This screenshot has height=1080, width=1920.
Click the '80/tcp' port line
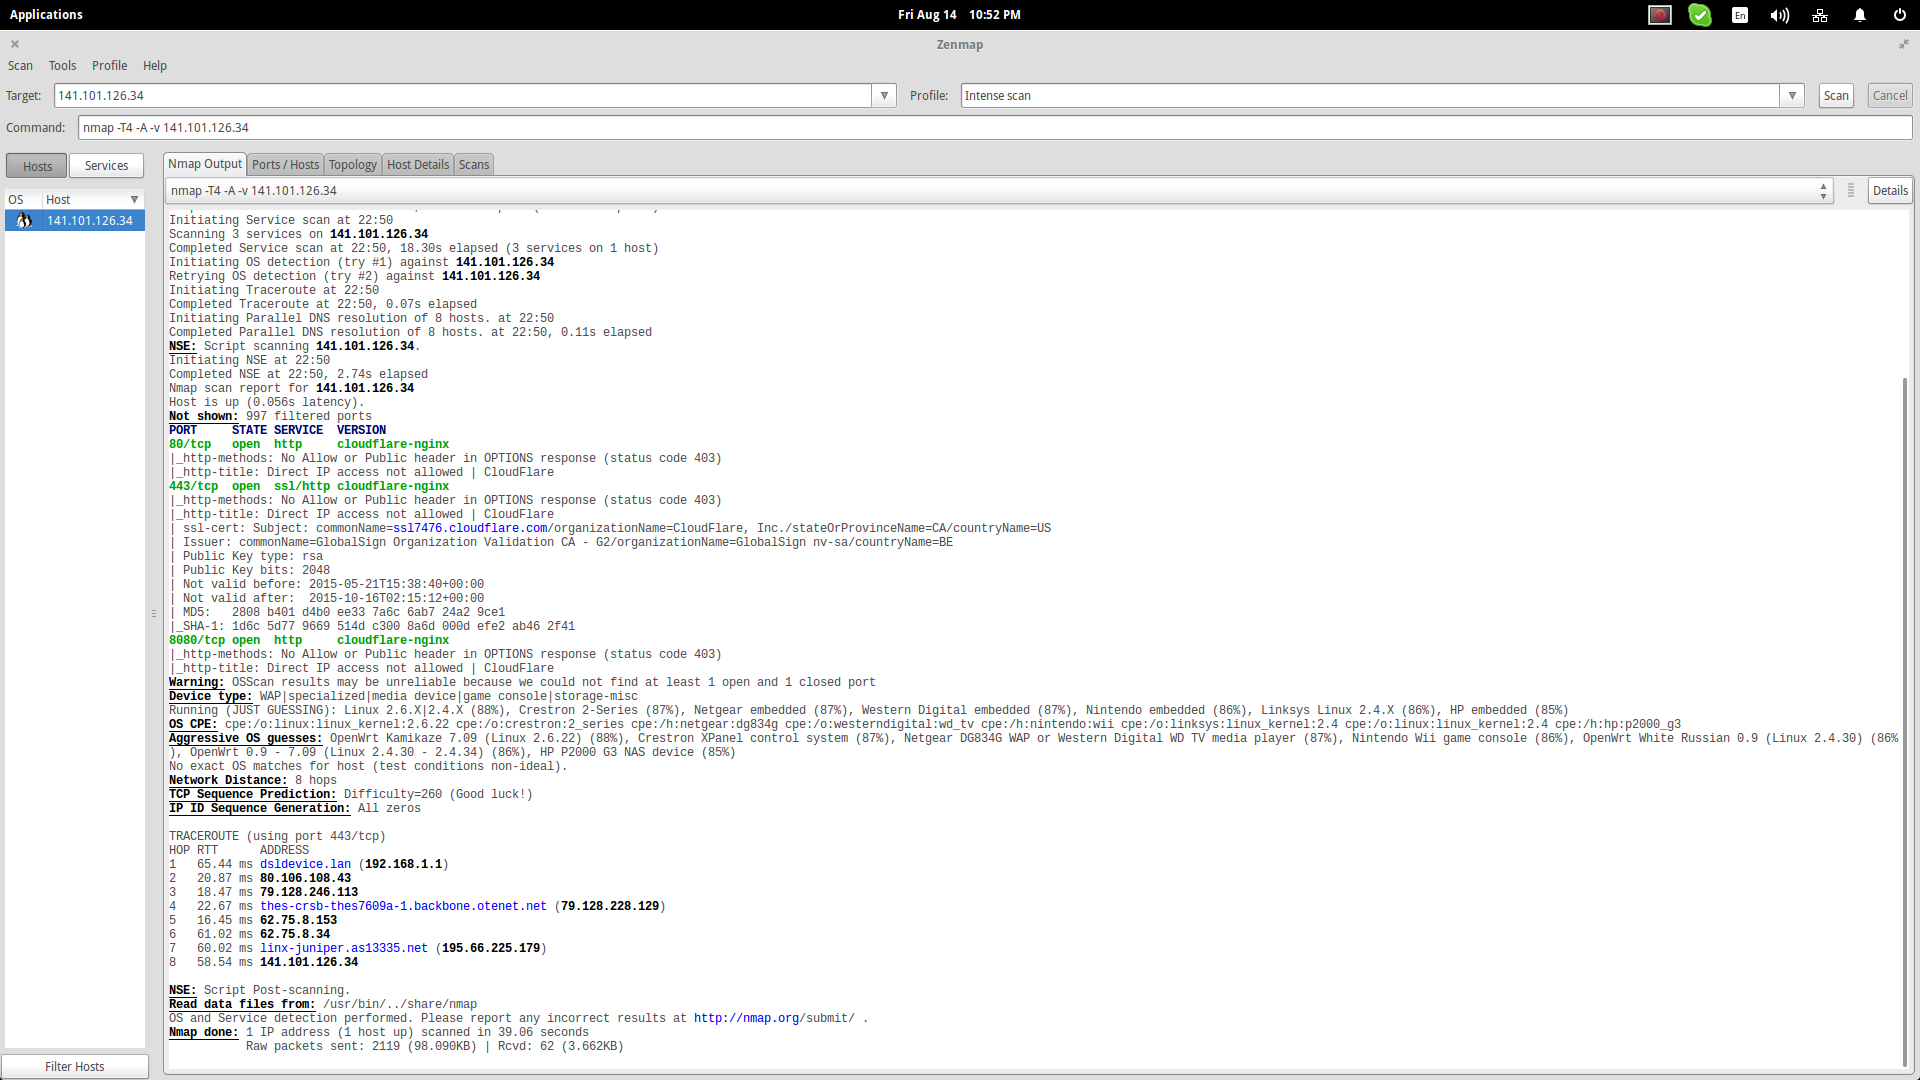(309, 445)
